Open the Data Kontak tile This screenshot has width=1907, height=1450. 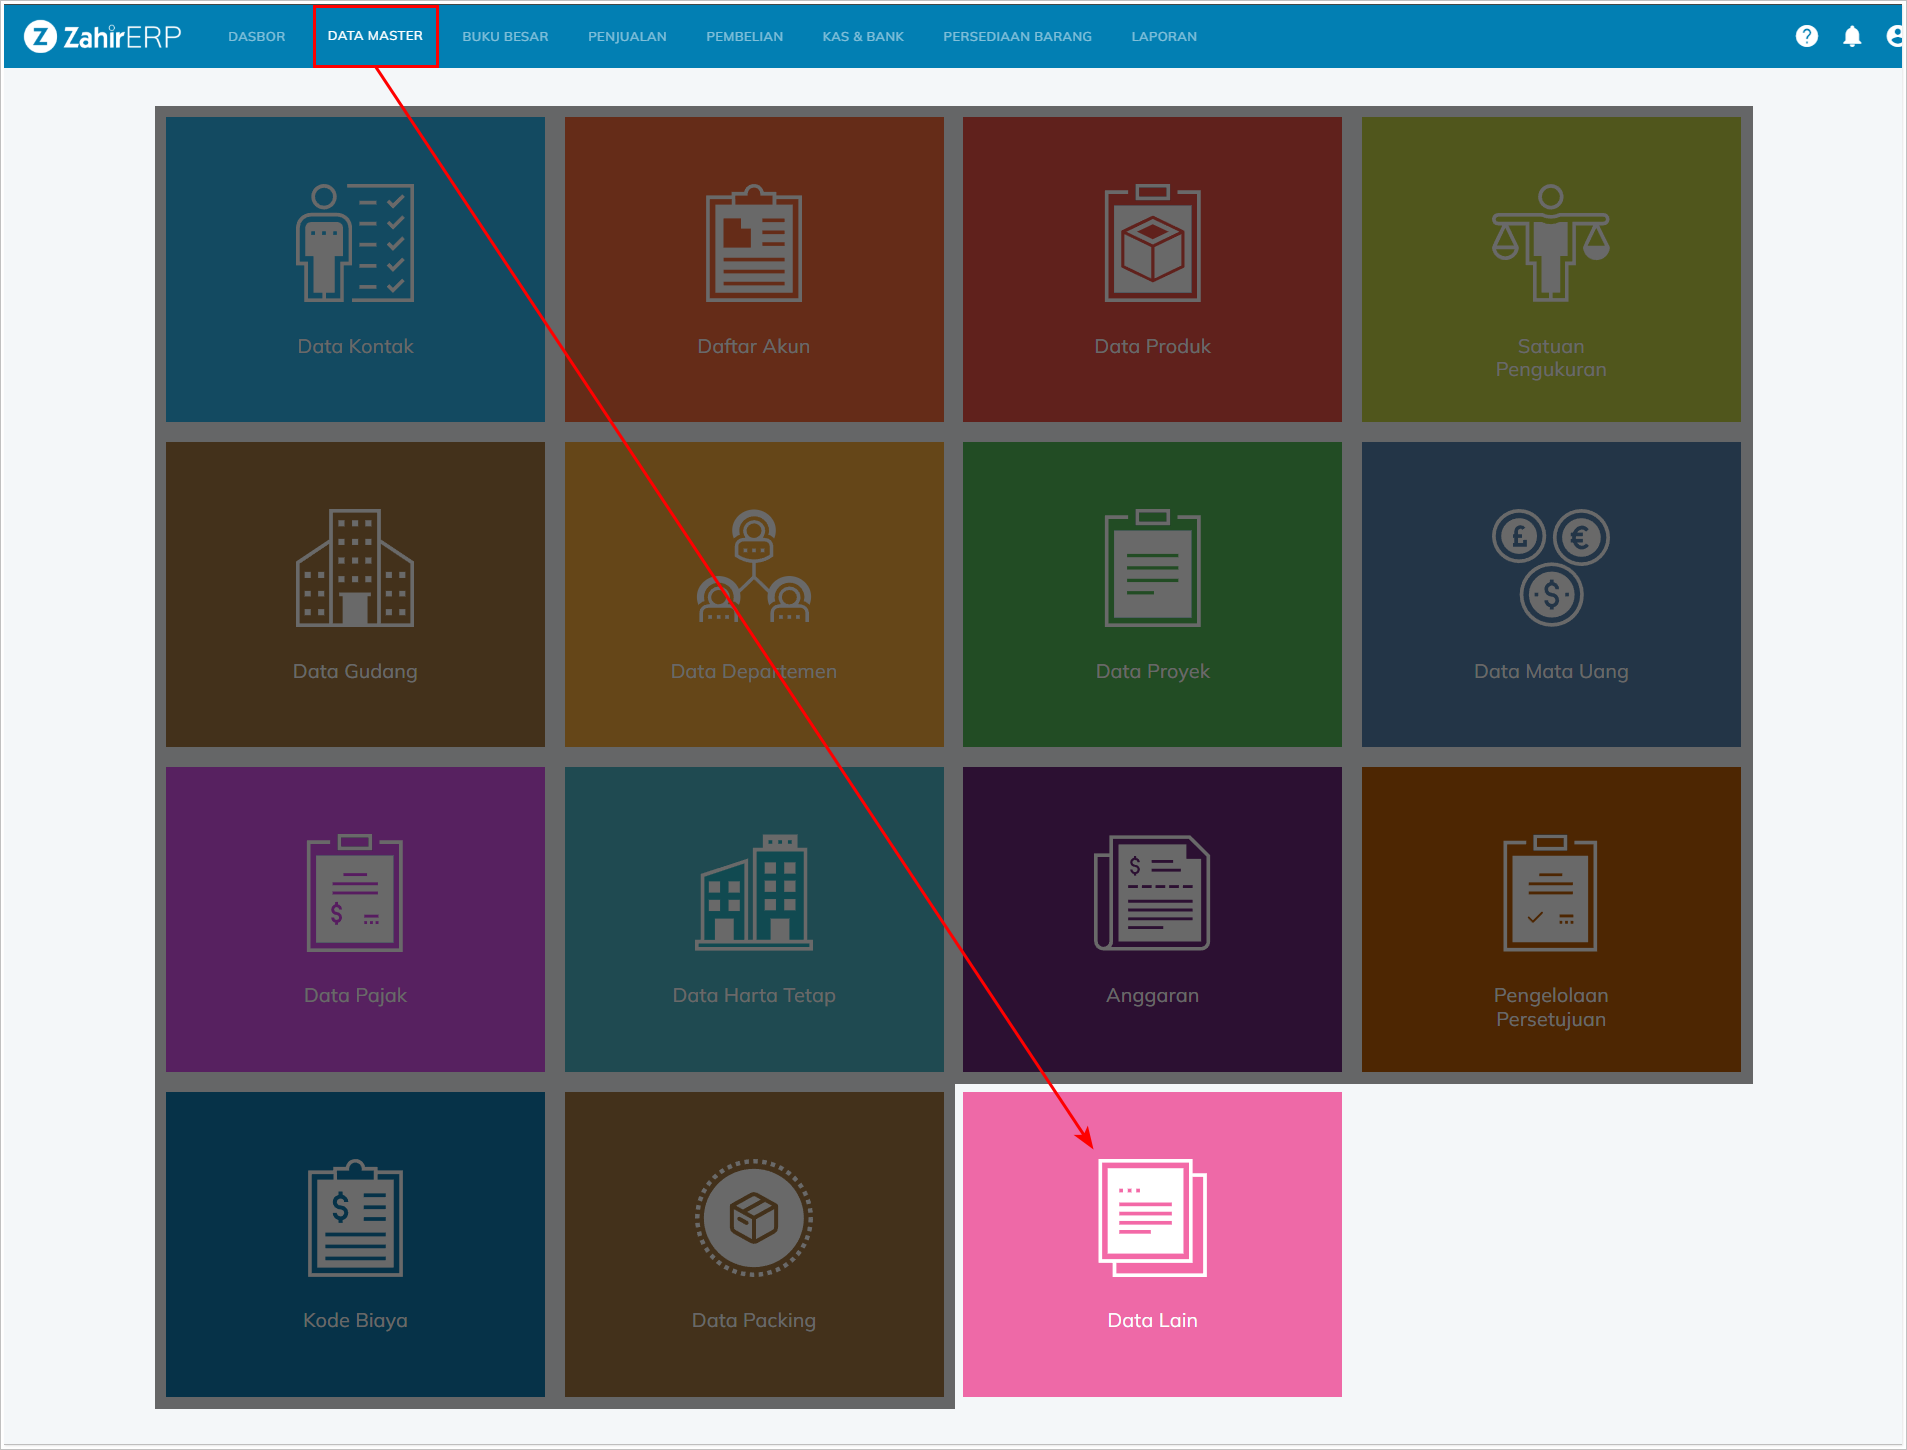click(x=355, y=269)
